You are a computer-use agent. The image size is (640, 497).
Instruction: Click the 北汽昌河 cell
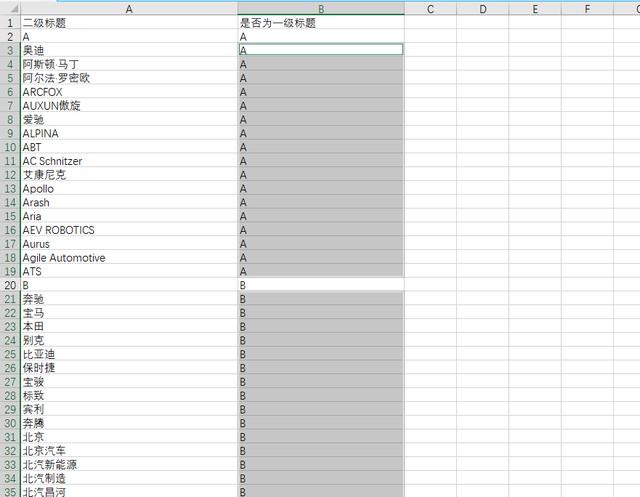[129, 492]
